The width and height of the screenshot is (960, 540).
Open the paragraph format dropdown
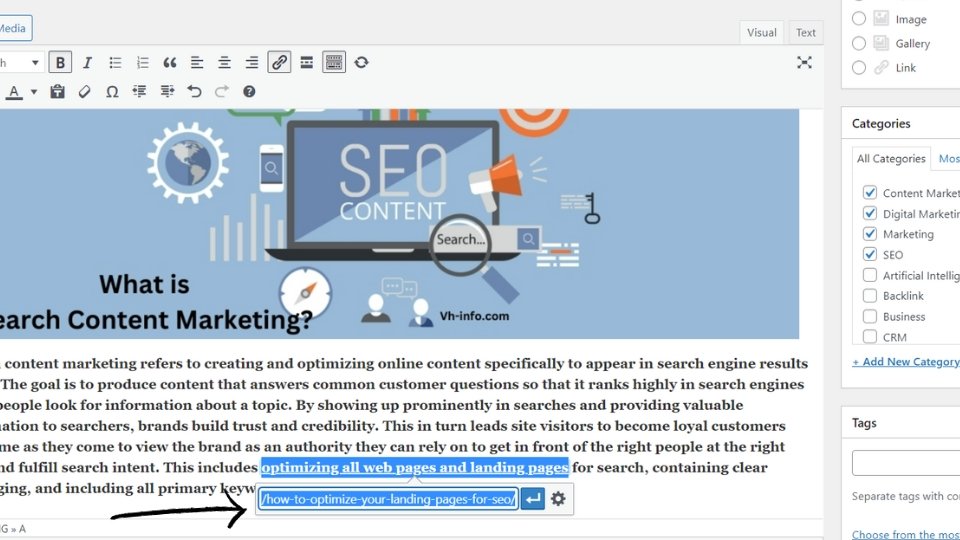(20, 62)
